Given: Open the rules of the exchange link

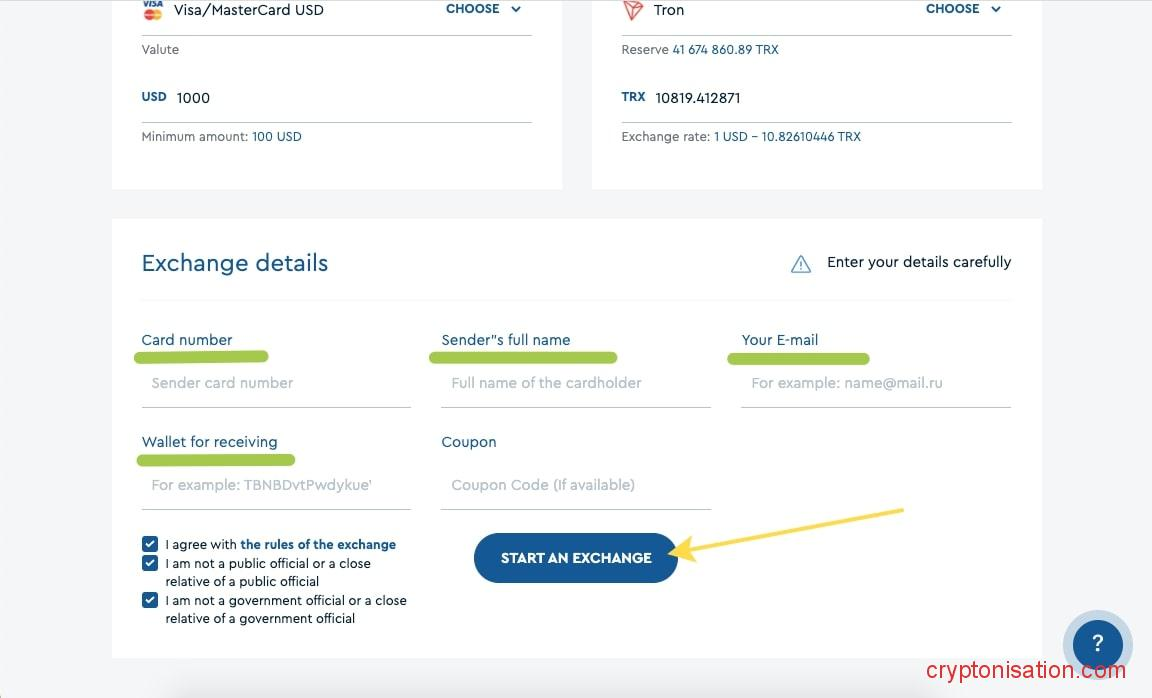Looking at the screenshot, I should point(318,545).
